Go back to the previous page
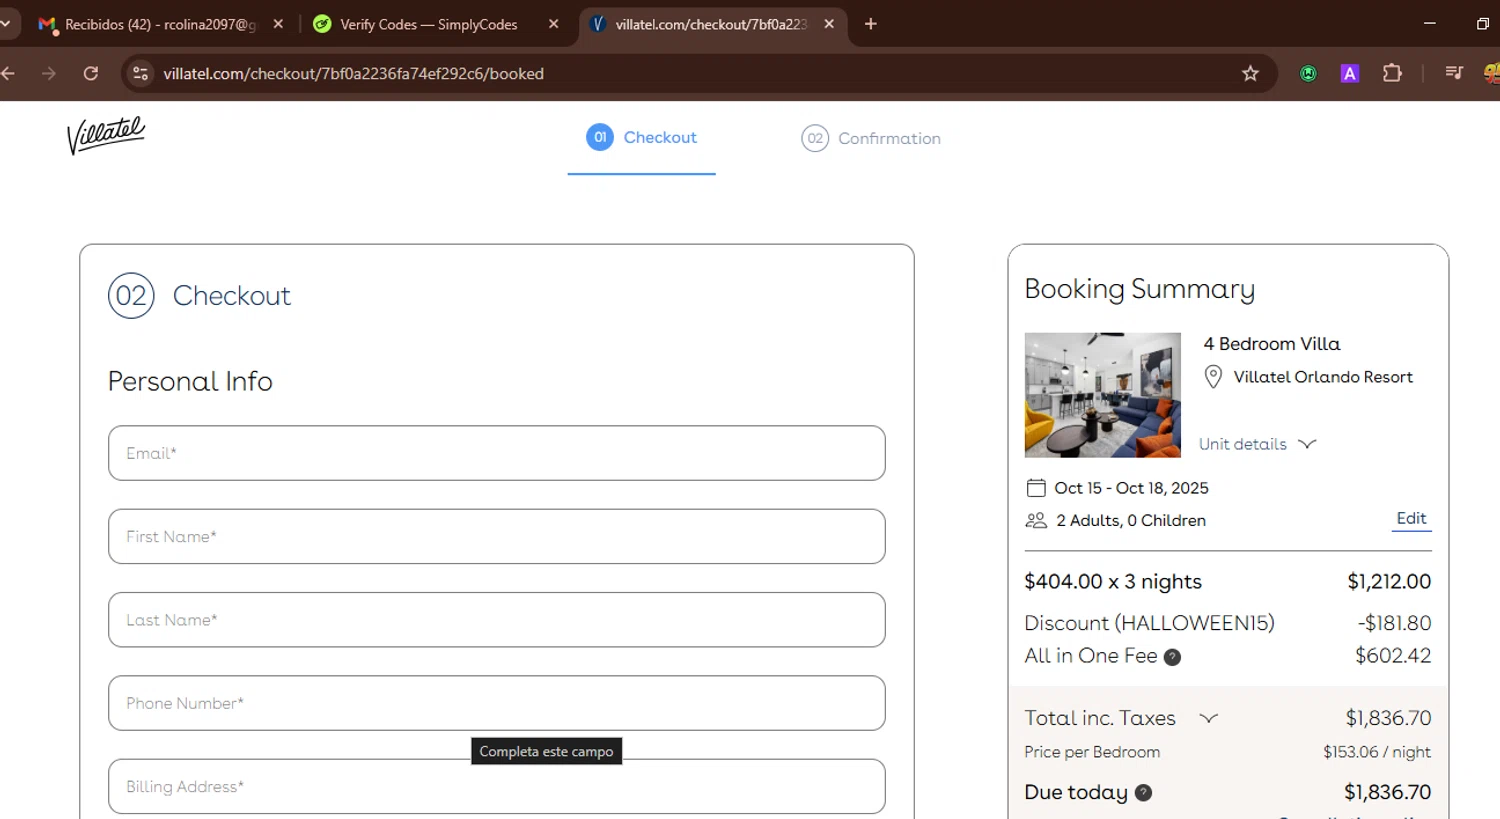1500x819 pixels. pyautogui.click(x=9, y=73)
